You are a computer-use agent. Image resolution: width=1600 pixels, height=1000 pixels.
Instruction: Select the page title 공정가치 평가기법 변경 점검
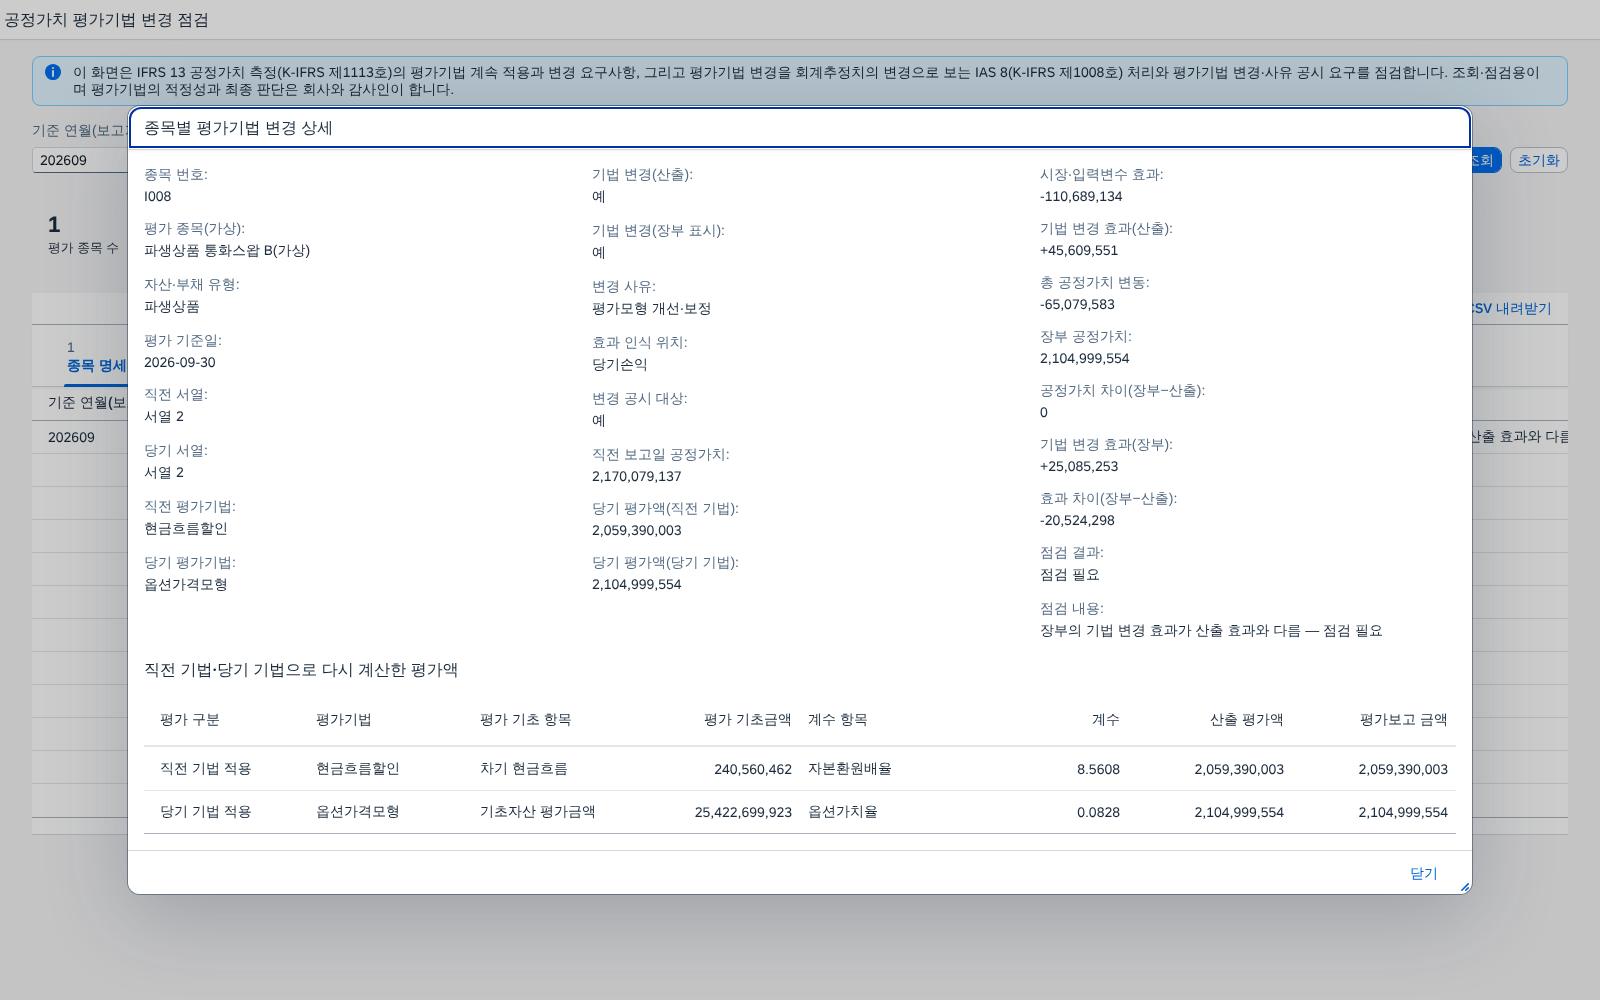coord(106,20)
